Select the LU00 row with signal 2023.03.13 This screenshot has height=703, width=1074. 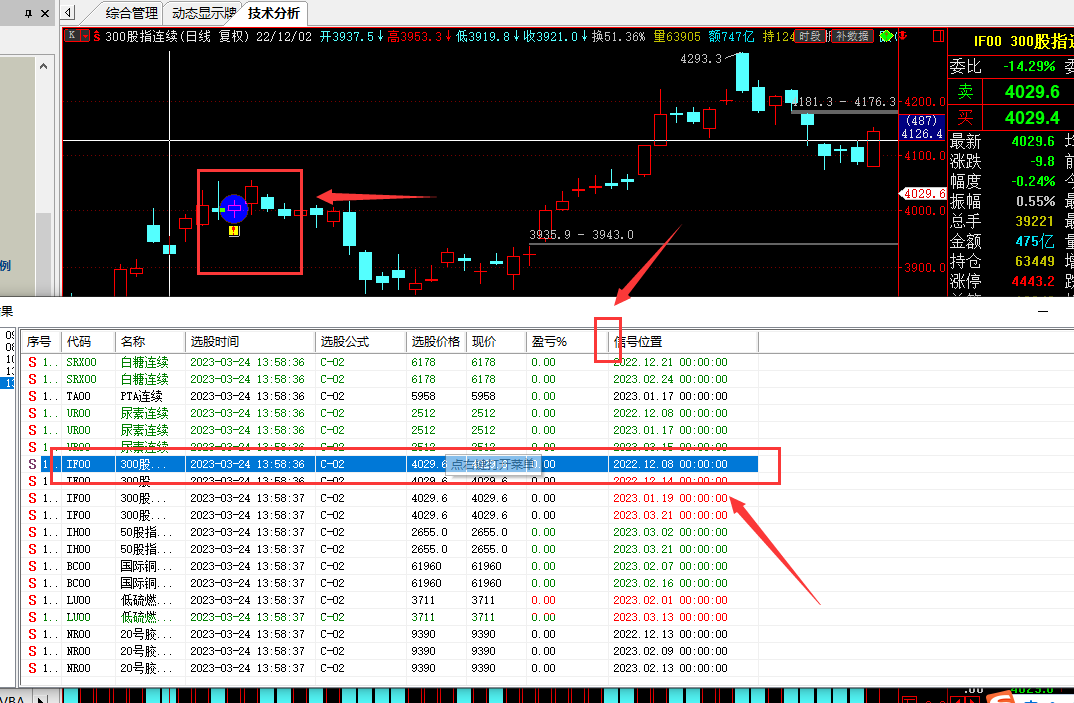click(390, 617)
